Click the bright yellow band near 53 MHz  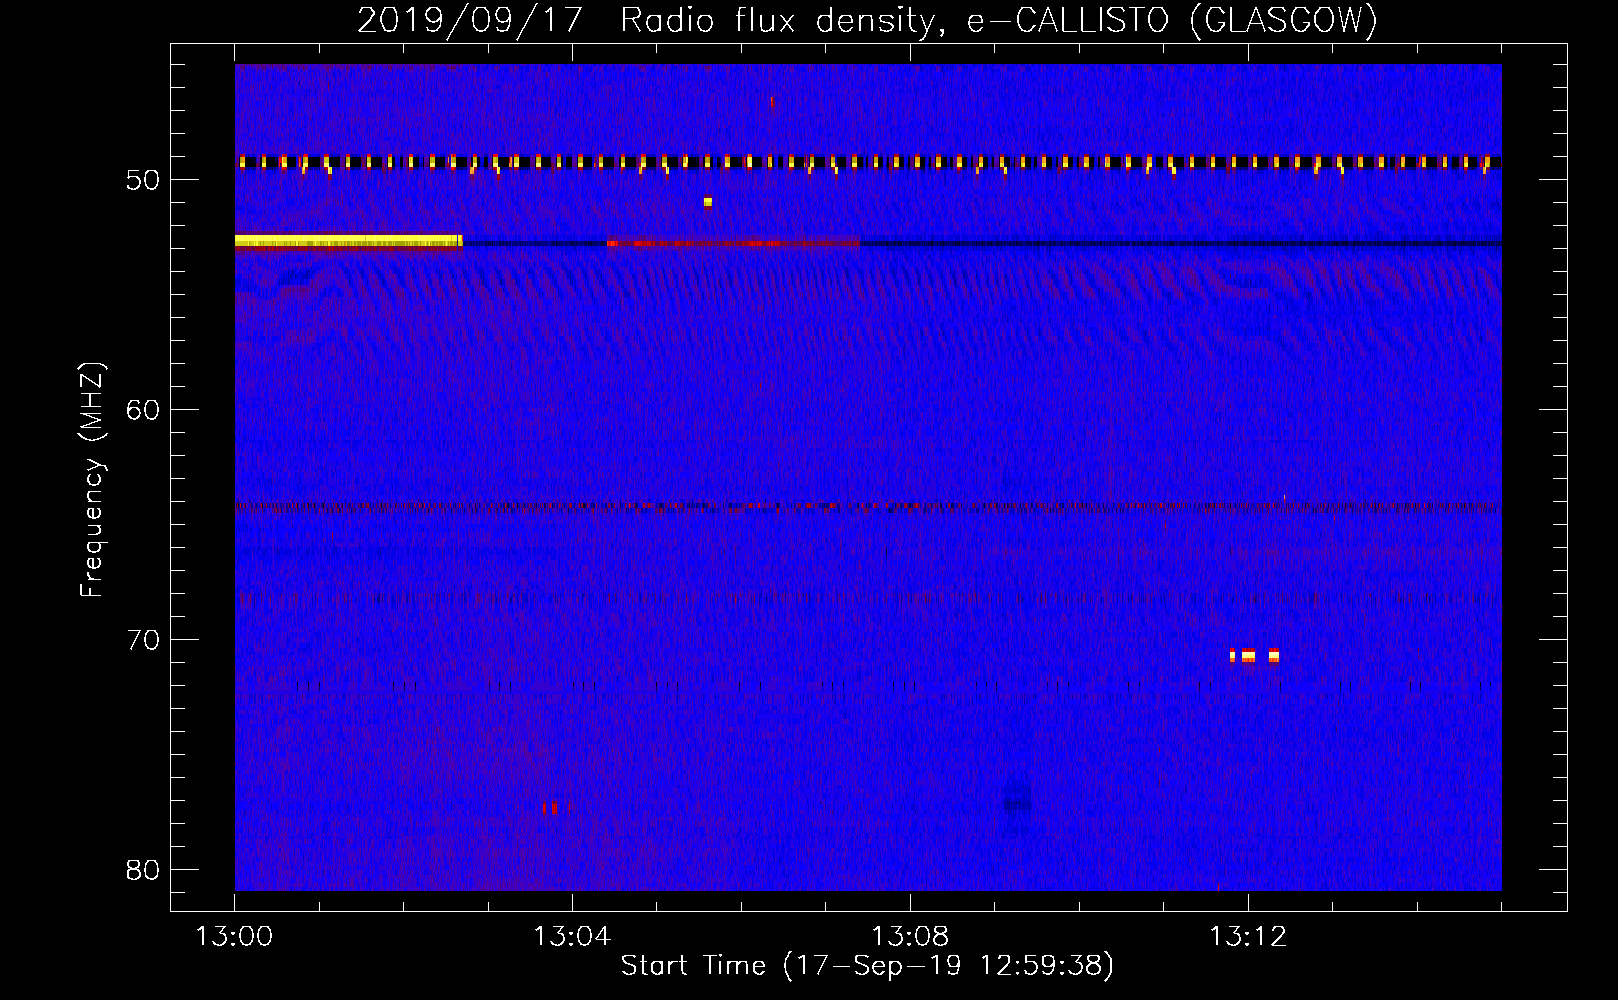(349, 241)
